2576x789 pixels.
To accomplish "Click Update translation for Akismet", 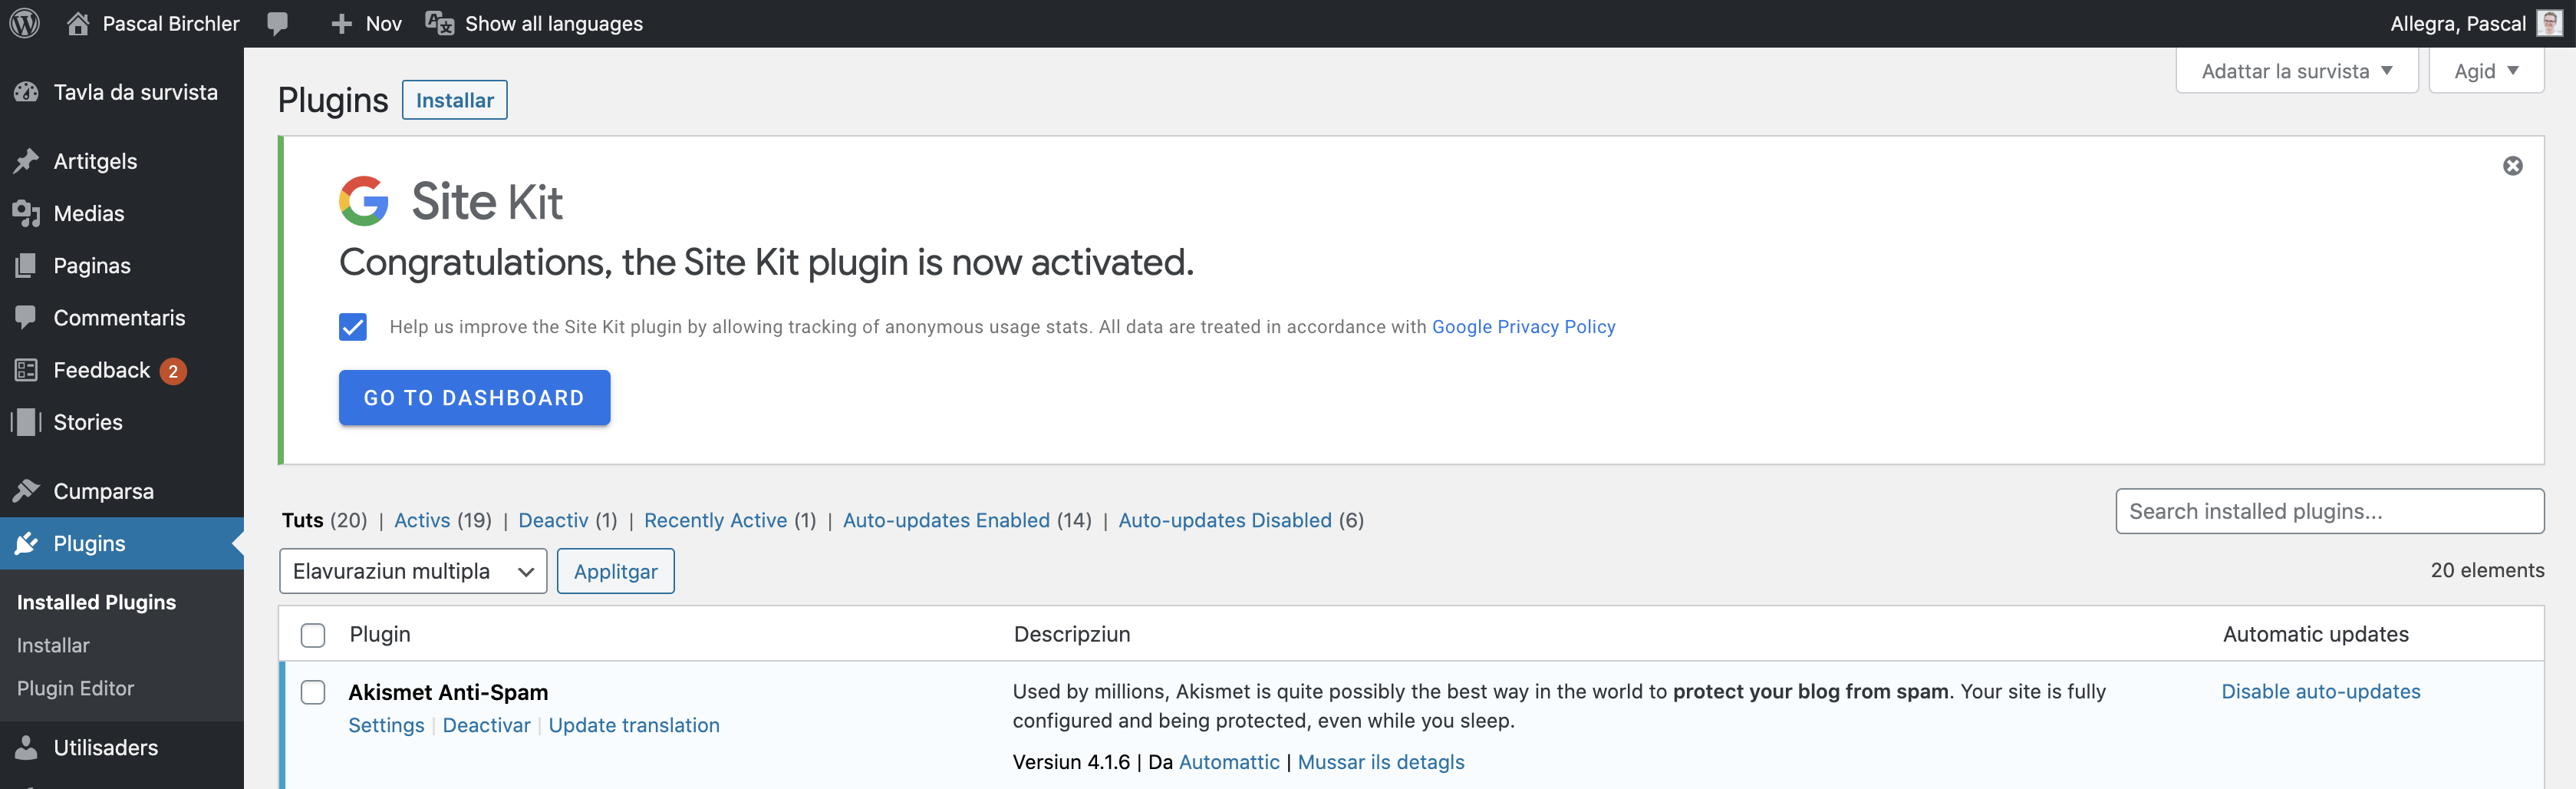I will pyautogui.click(x=634, y=725).
